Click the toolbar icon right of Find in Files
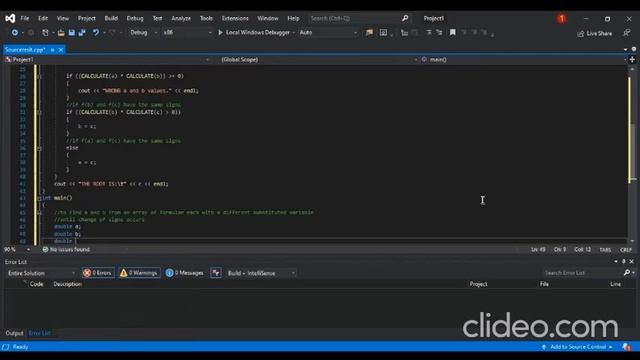640x360 pixels. click(383, 32)
